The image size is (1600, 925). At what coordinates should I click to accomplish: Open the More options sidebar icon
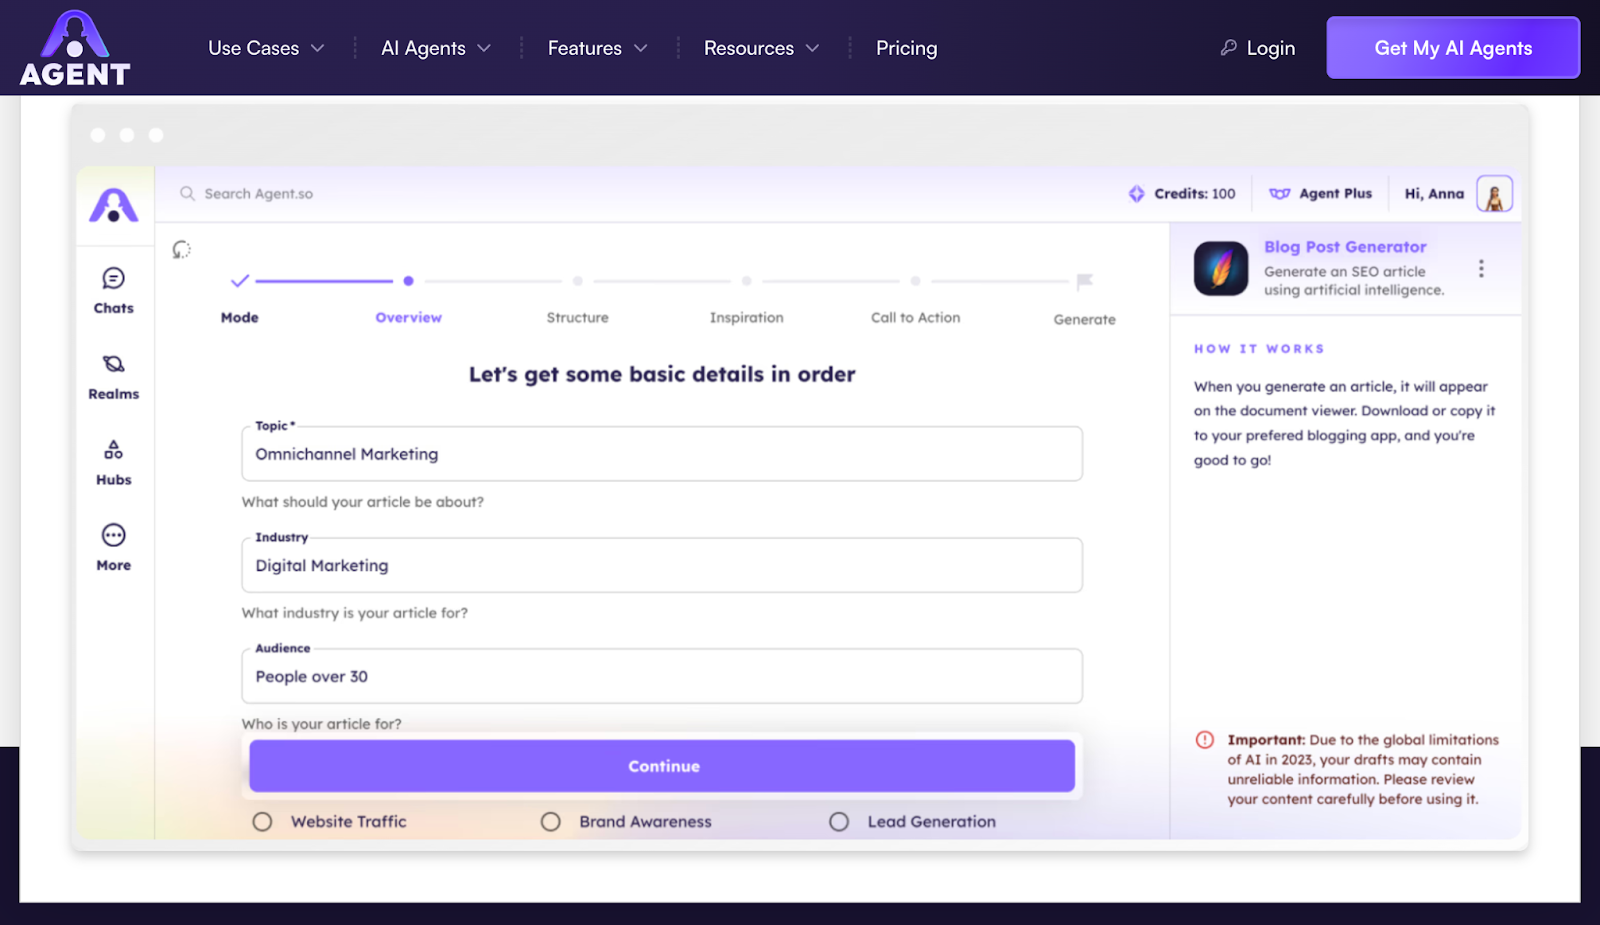coord(114,536)
